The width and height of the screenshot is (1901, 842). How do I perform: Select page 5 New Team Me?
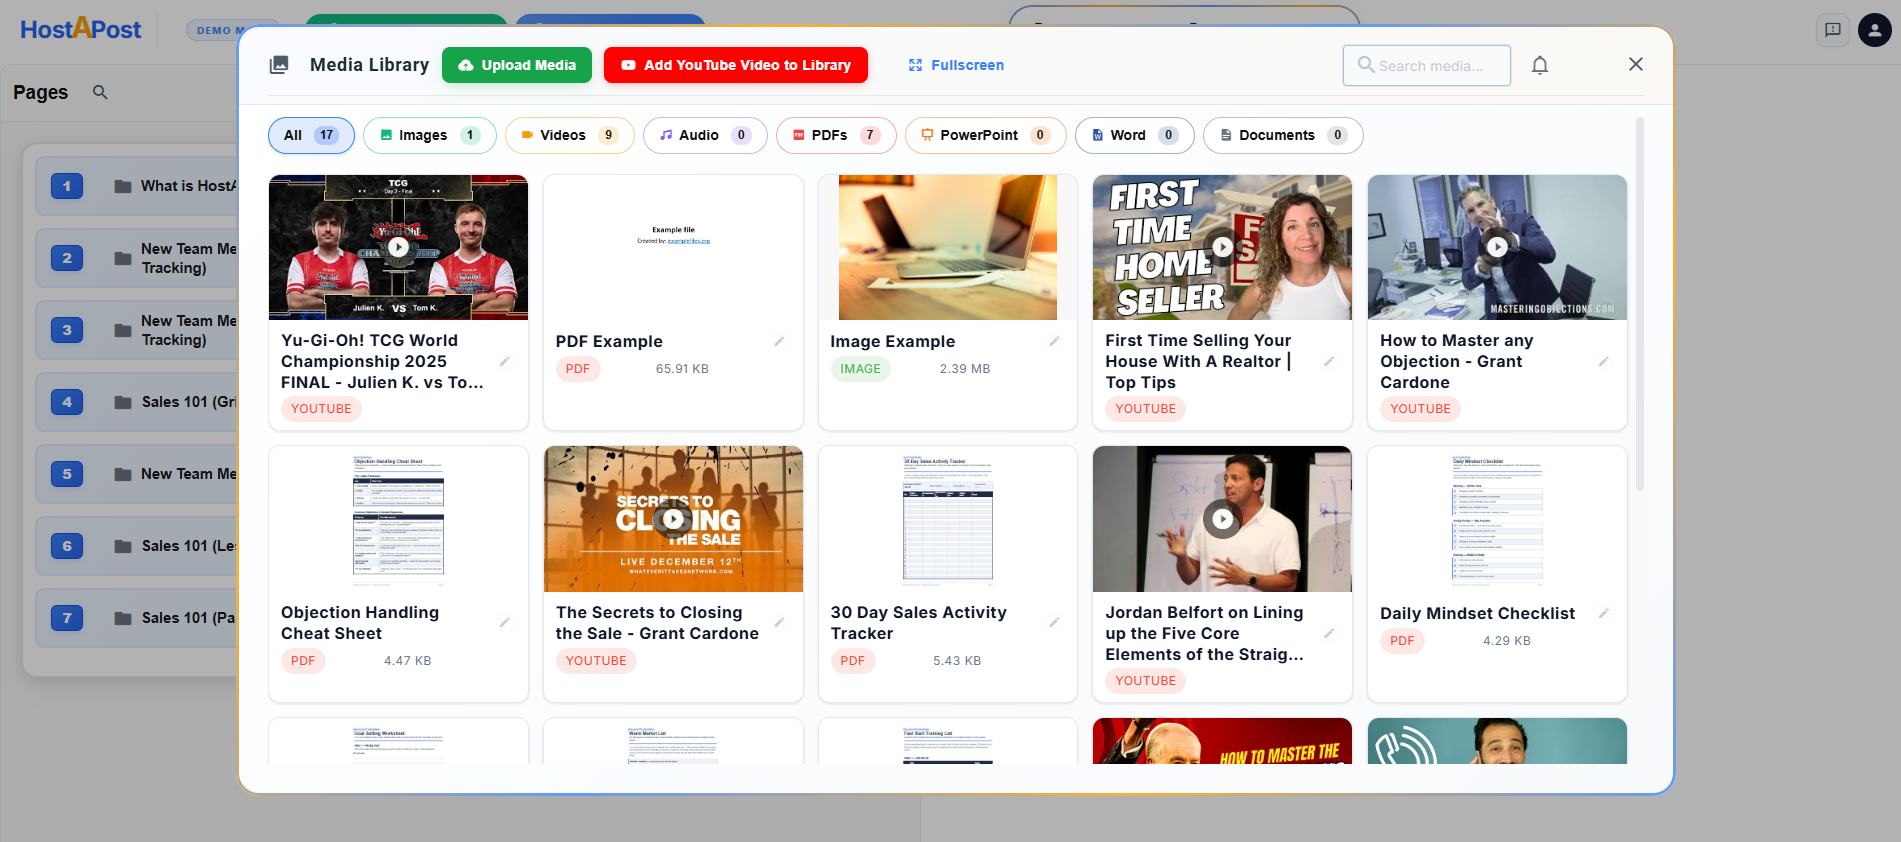[x=137, y=474]
